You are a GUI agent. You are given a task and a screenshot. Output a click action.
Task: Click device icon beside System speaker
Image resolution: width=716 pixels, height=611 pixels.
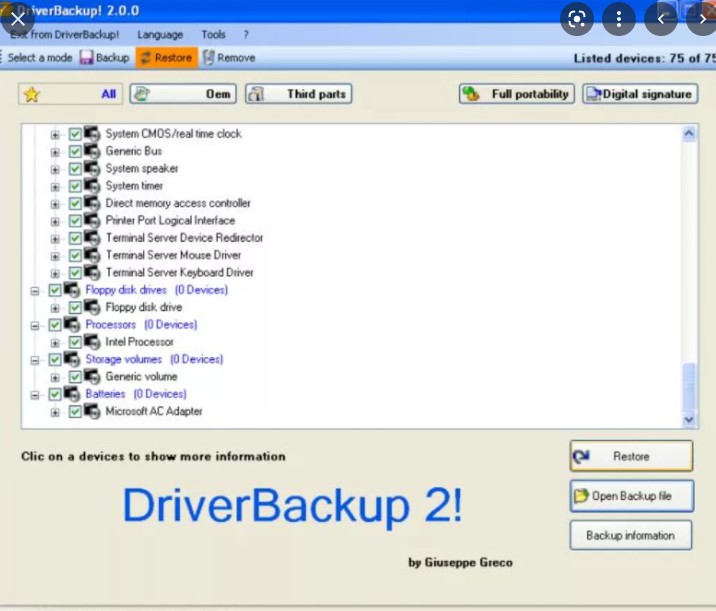point(92,168)
